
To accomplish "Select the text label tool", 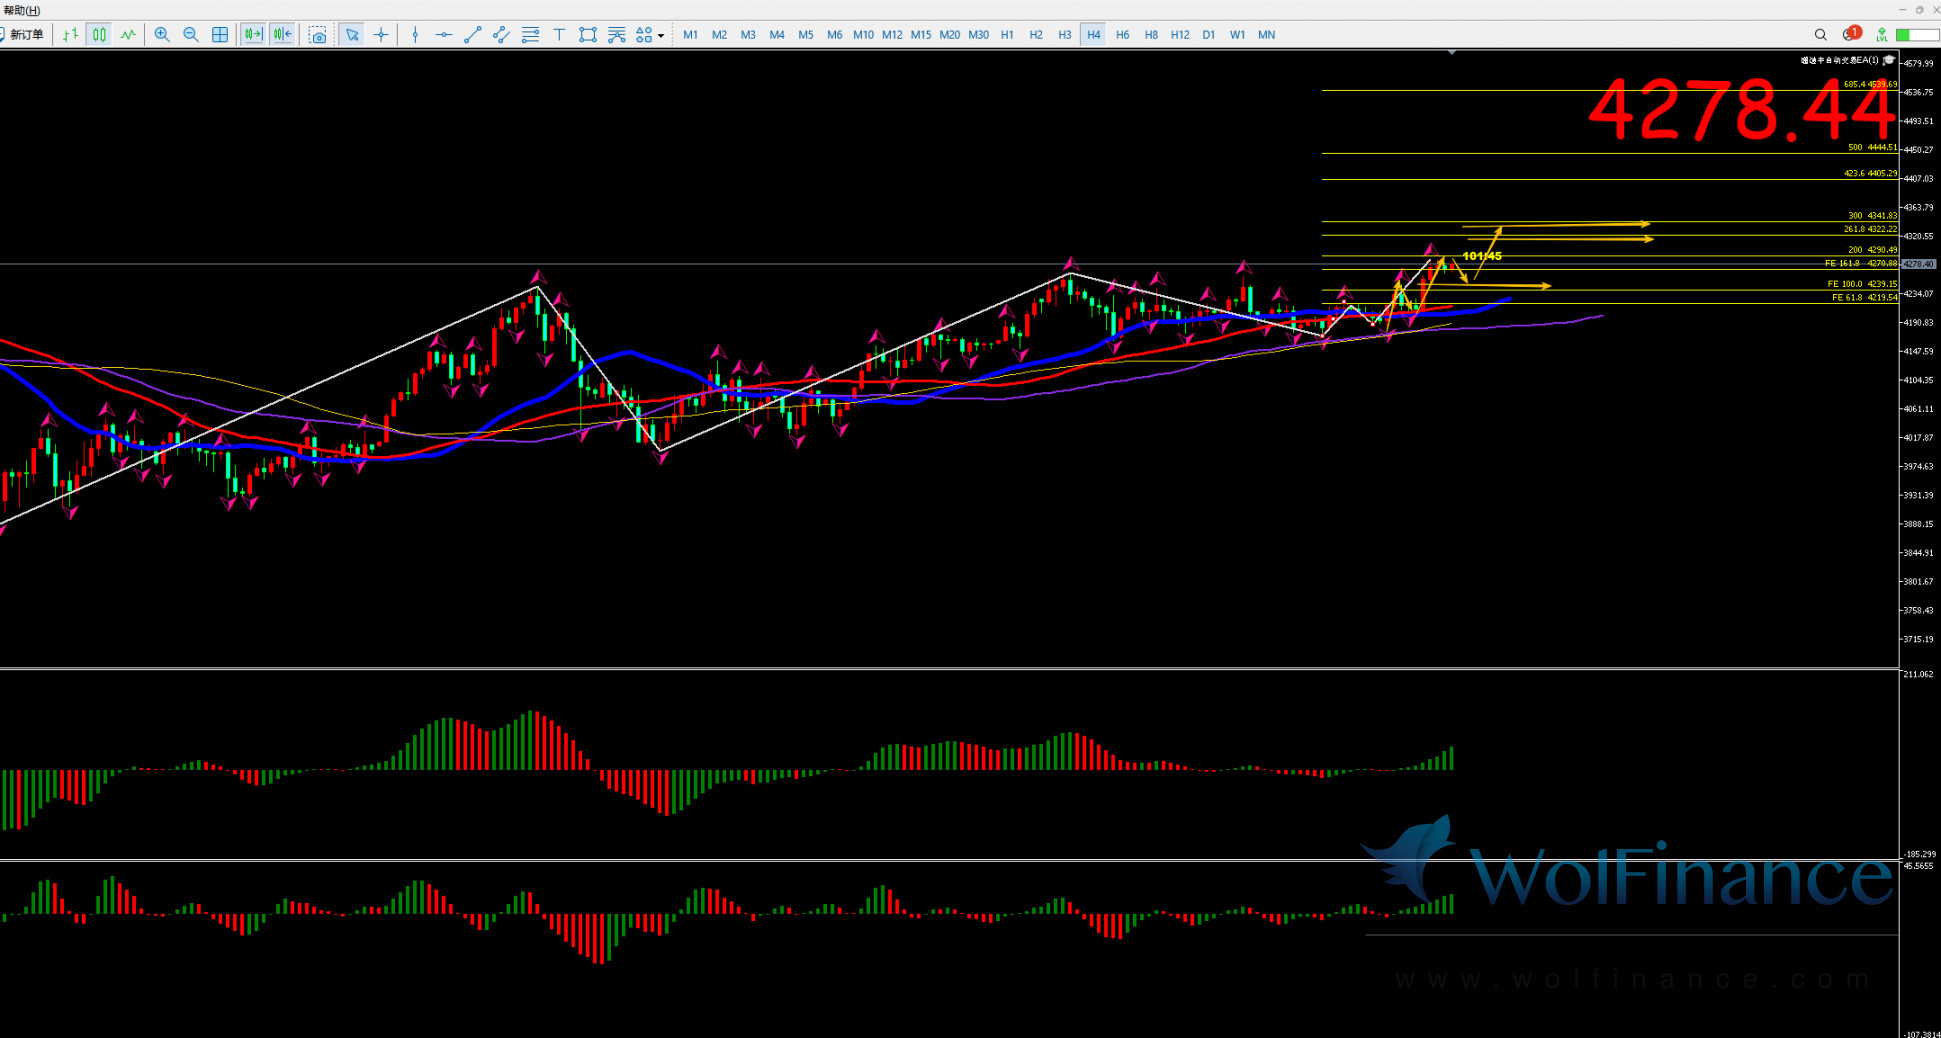I will (559, 35).
